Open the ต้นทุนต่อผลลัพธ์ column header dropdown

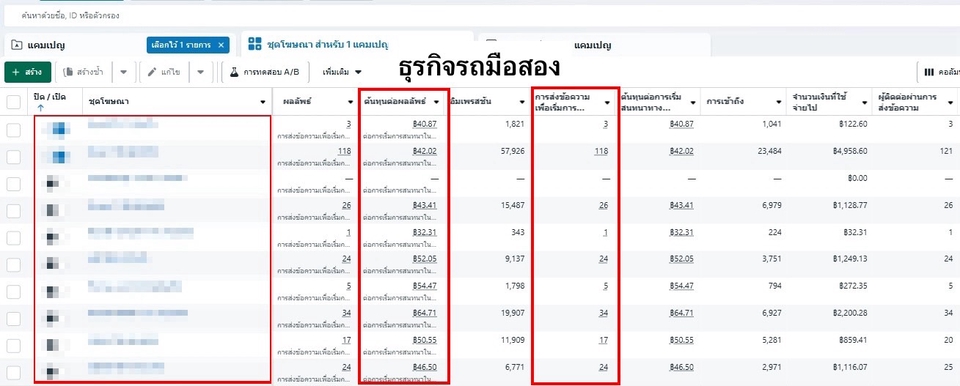tap(437, 102)
